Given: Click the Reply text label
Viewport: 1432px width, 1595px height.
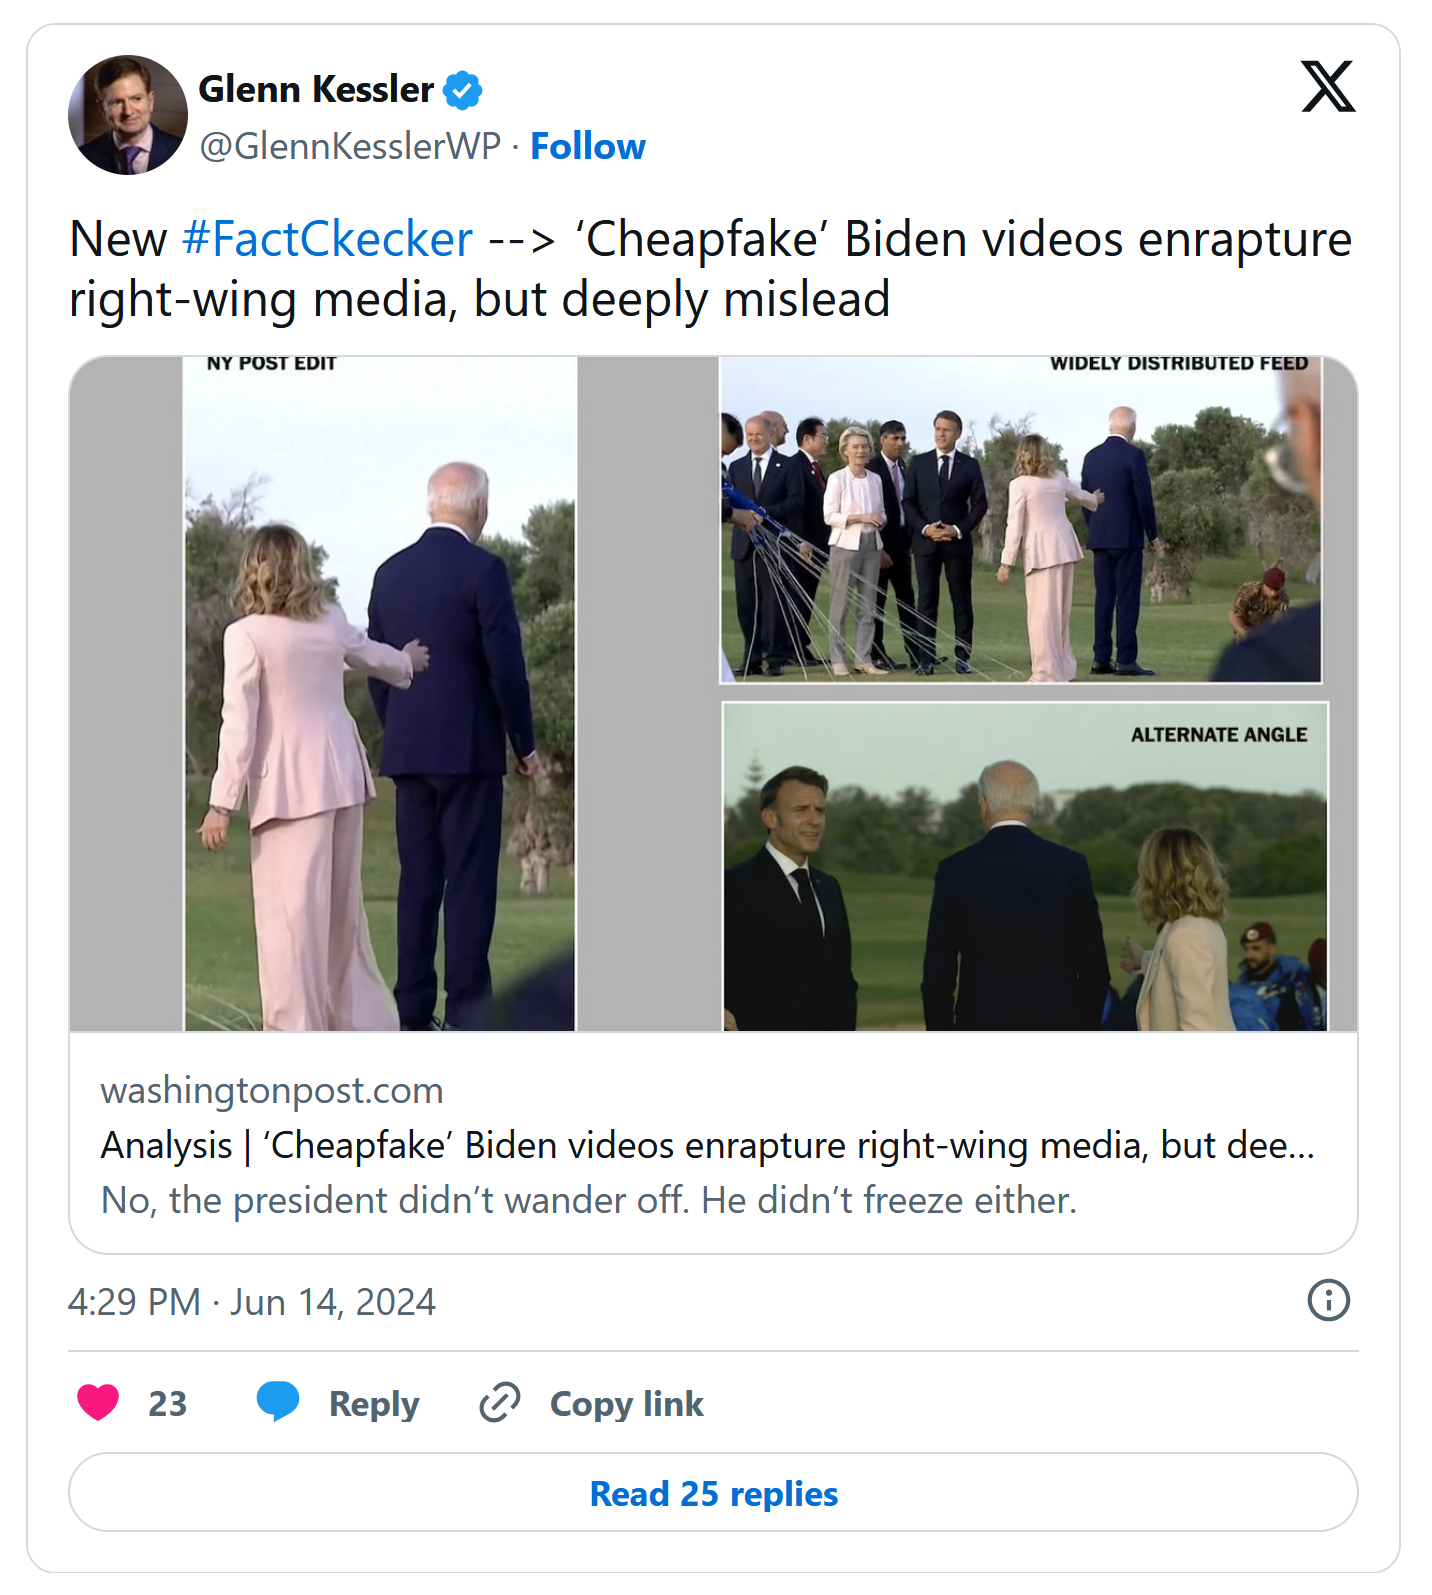Looking at the screenshot, I should [374, 1403].
